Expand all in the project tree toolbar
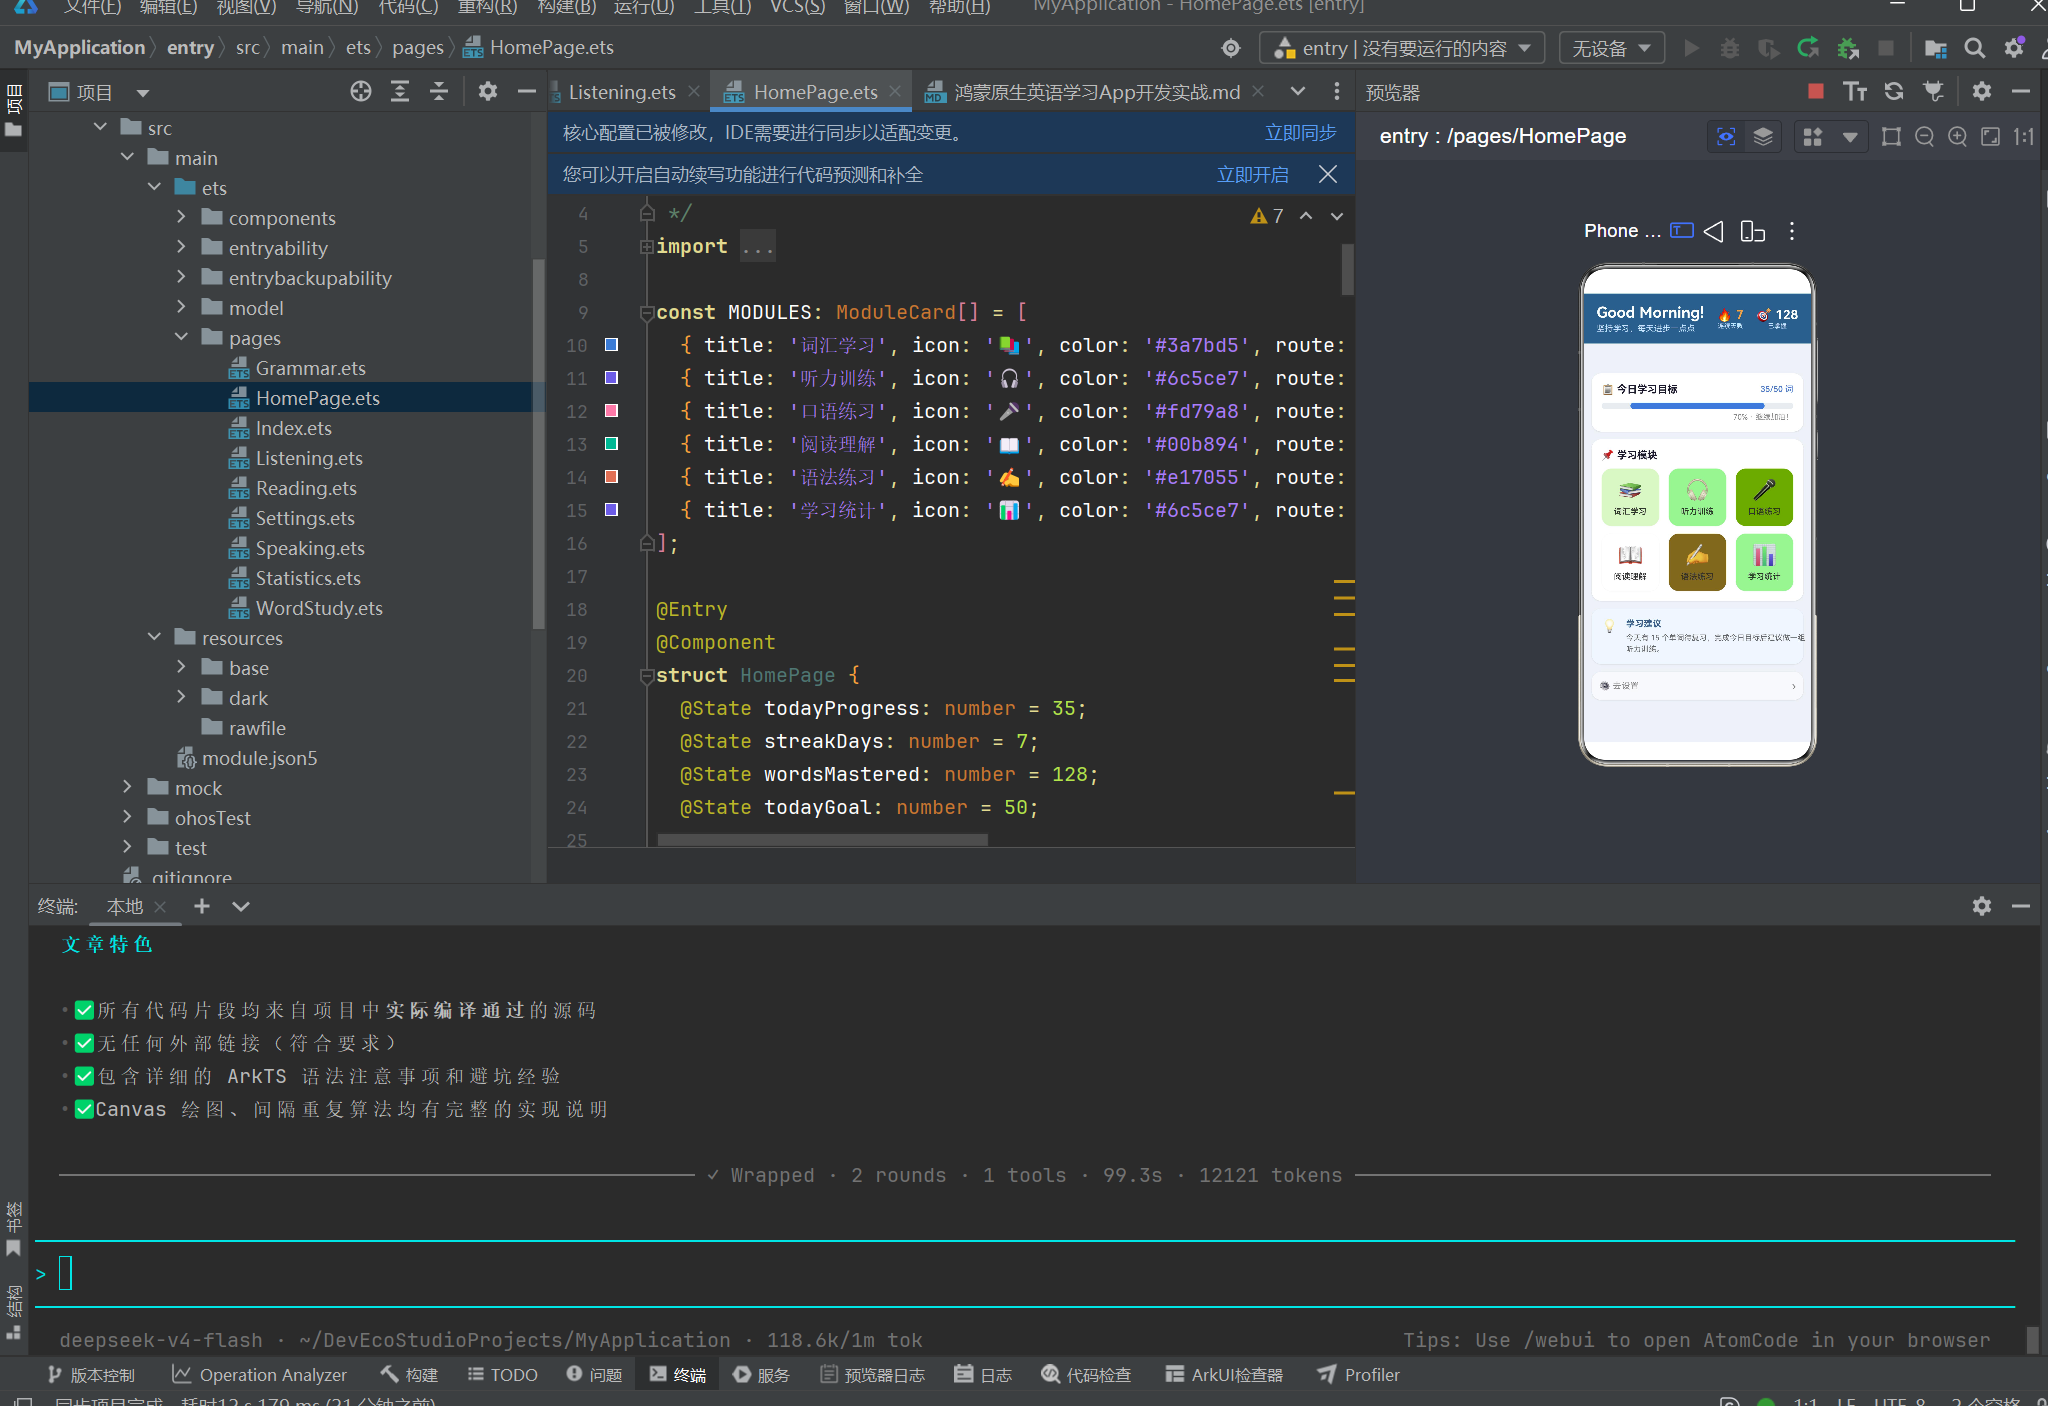This screenshot has height=1406, width=2048. (400, 92)
